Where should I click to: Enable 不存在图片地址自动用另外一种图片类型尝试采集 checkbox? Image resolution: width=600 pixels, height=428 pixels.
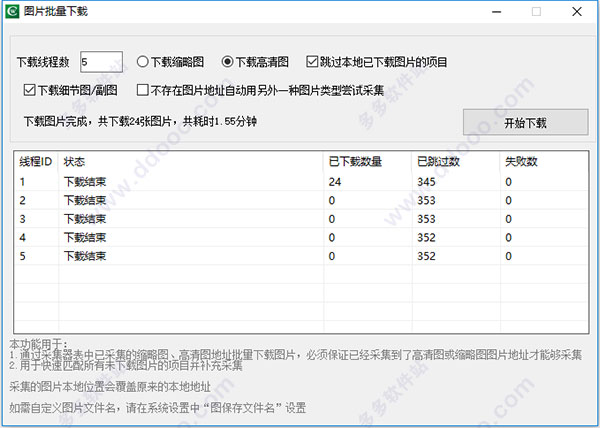tap(142, 89)
